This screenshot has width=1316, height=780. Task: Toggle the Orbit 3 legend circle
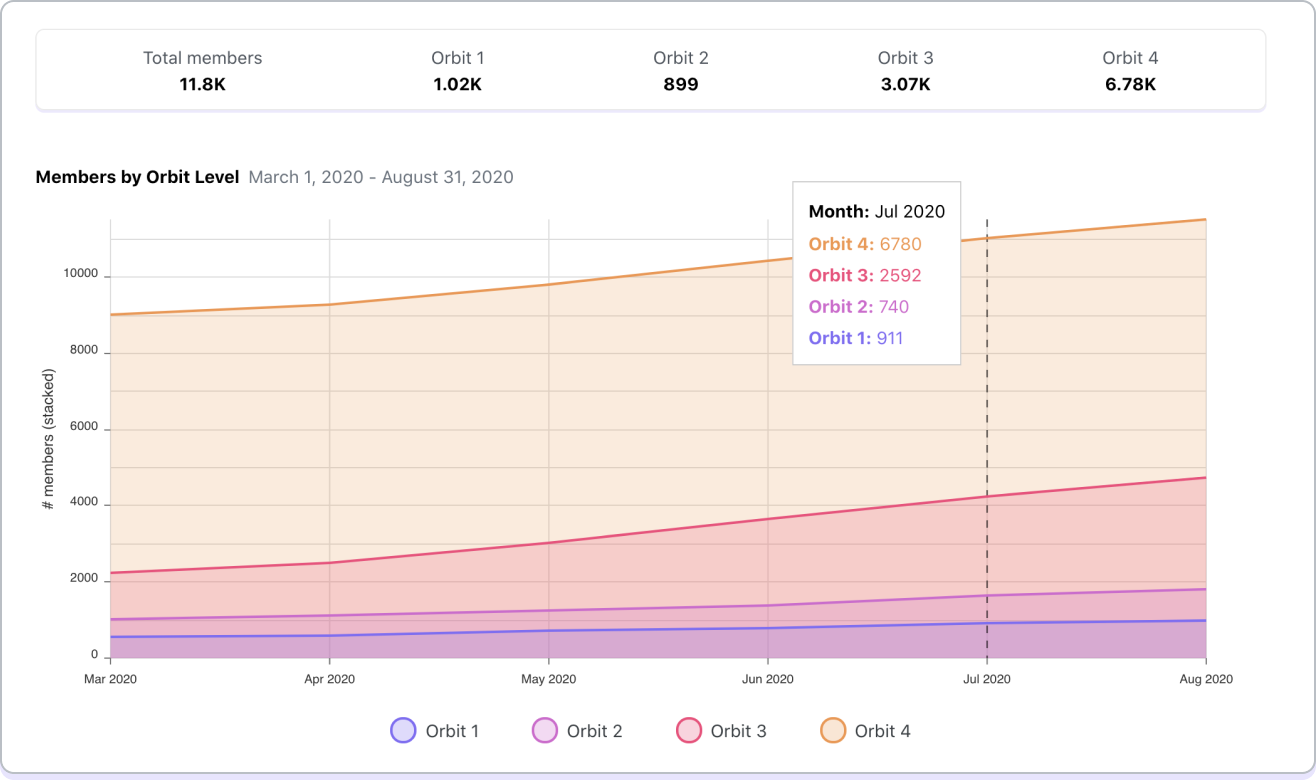point(688,731)
